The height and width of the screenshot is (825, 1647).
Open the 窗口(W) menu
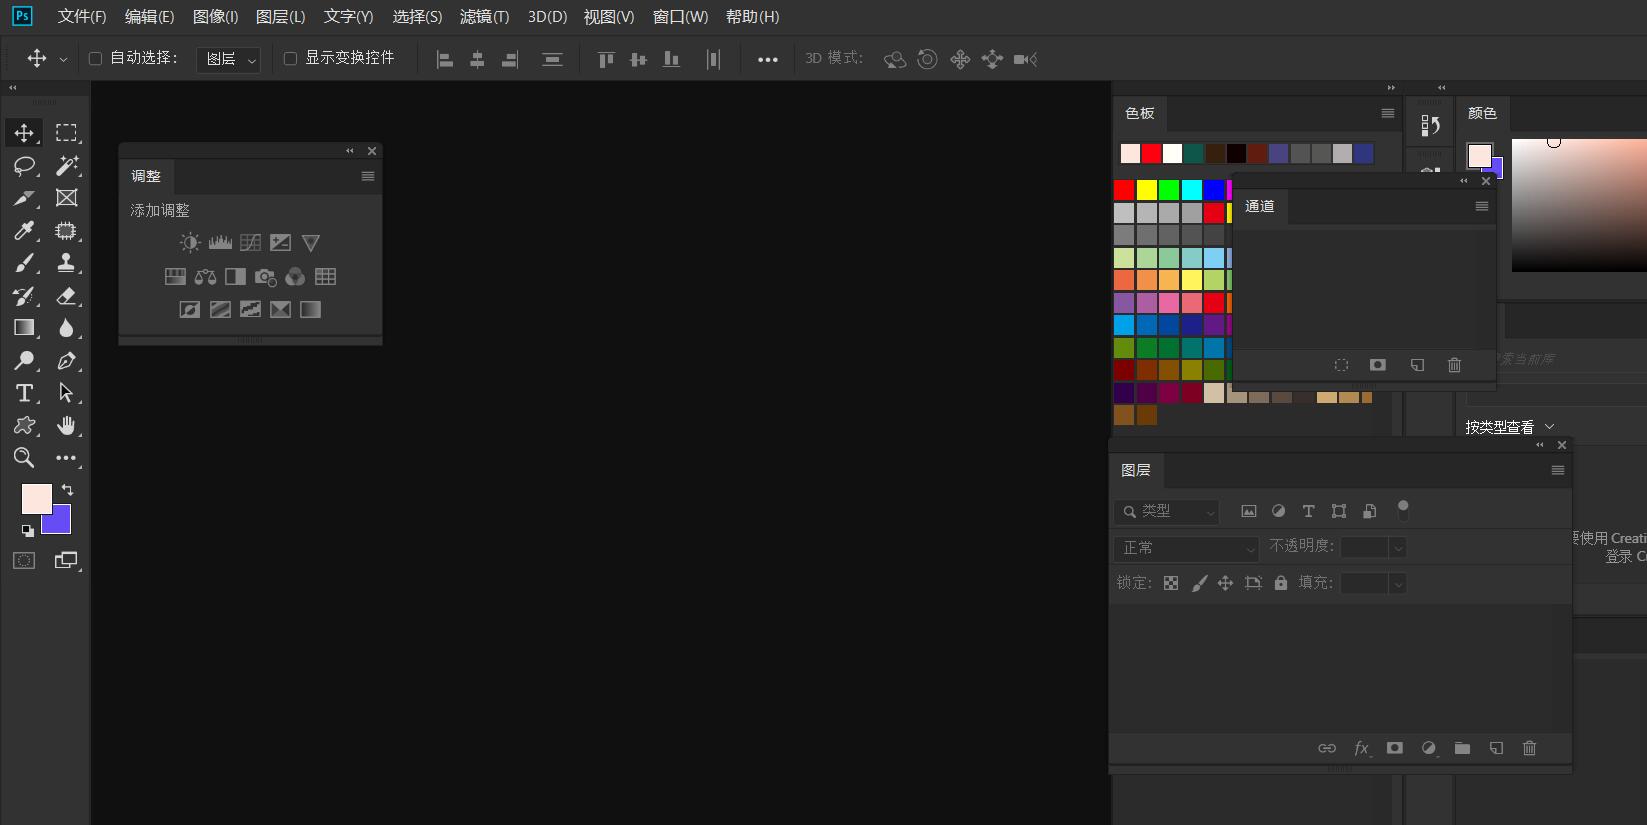(680, 17)
